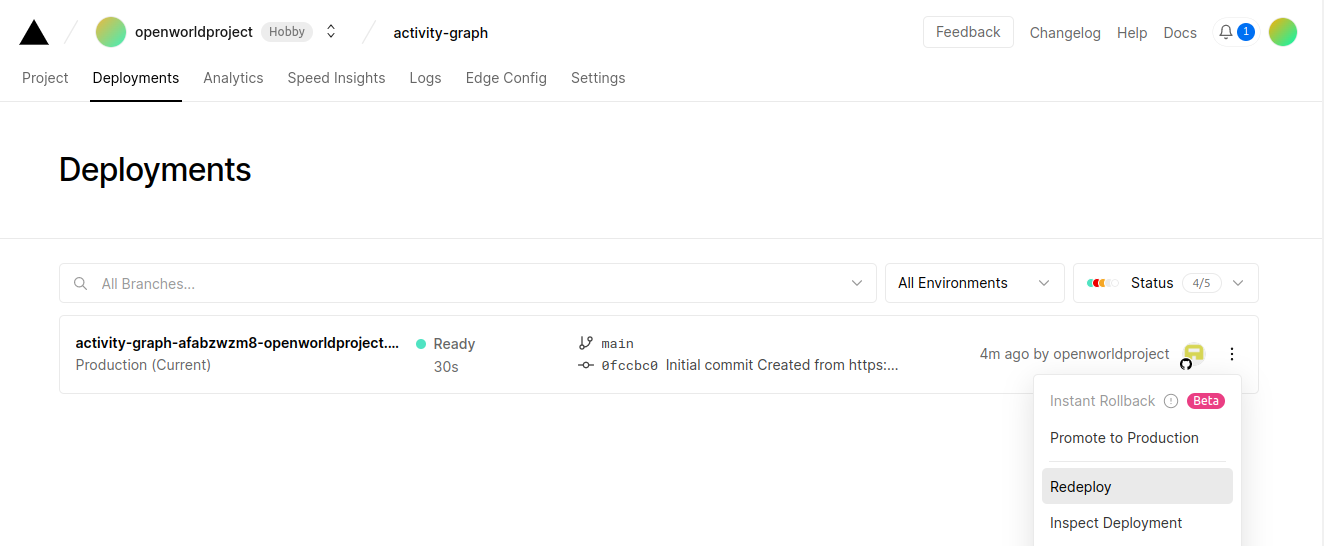Expand the team scope switcher arrows
Viewport: 1324px width, 546px height.
click(331, 32)
